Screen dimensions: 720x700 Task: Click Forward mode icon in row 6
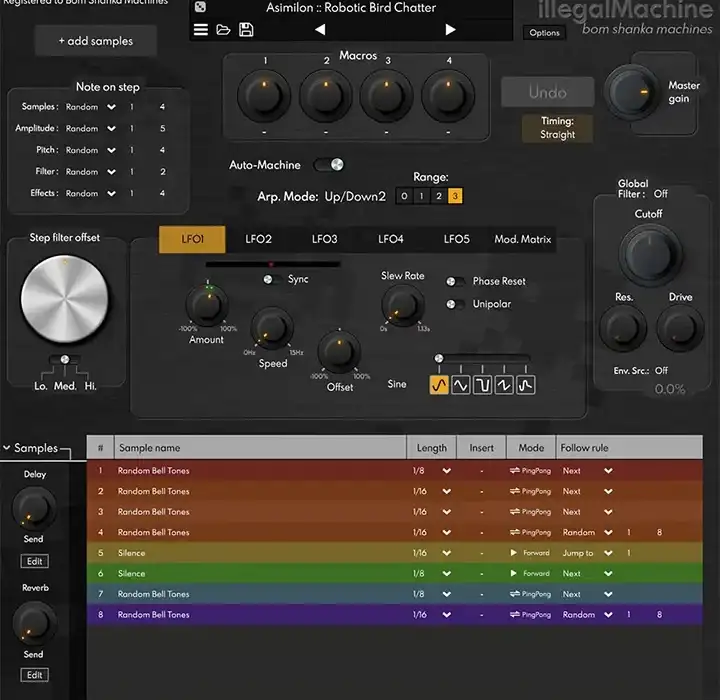[514, 573]
